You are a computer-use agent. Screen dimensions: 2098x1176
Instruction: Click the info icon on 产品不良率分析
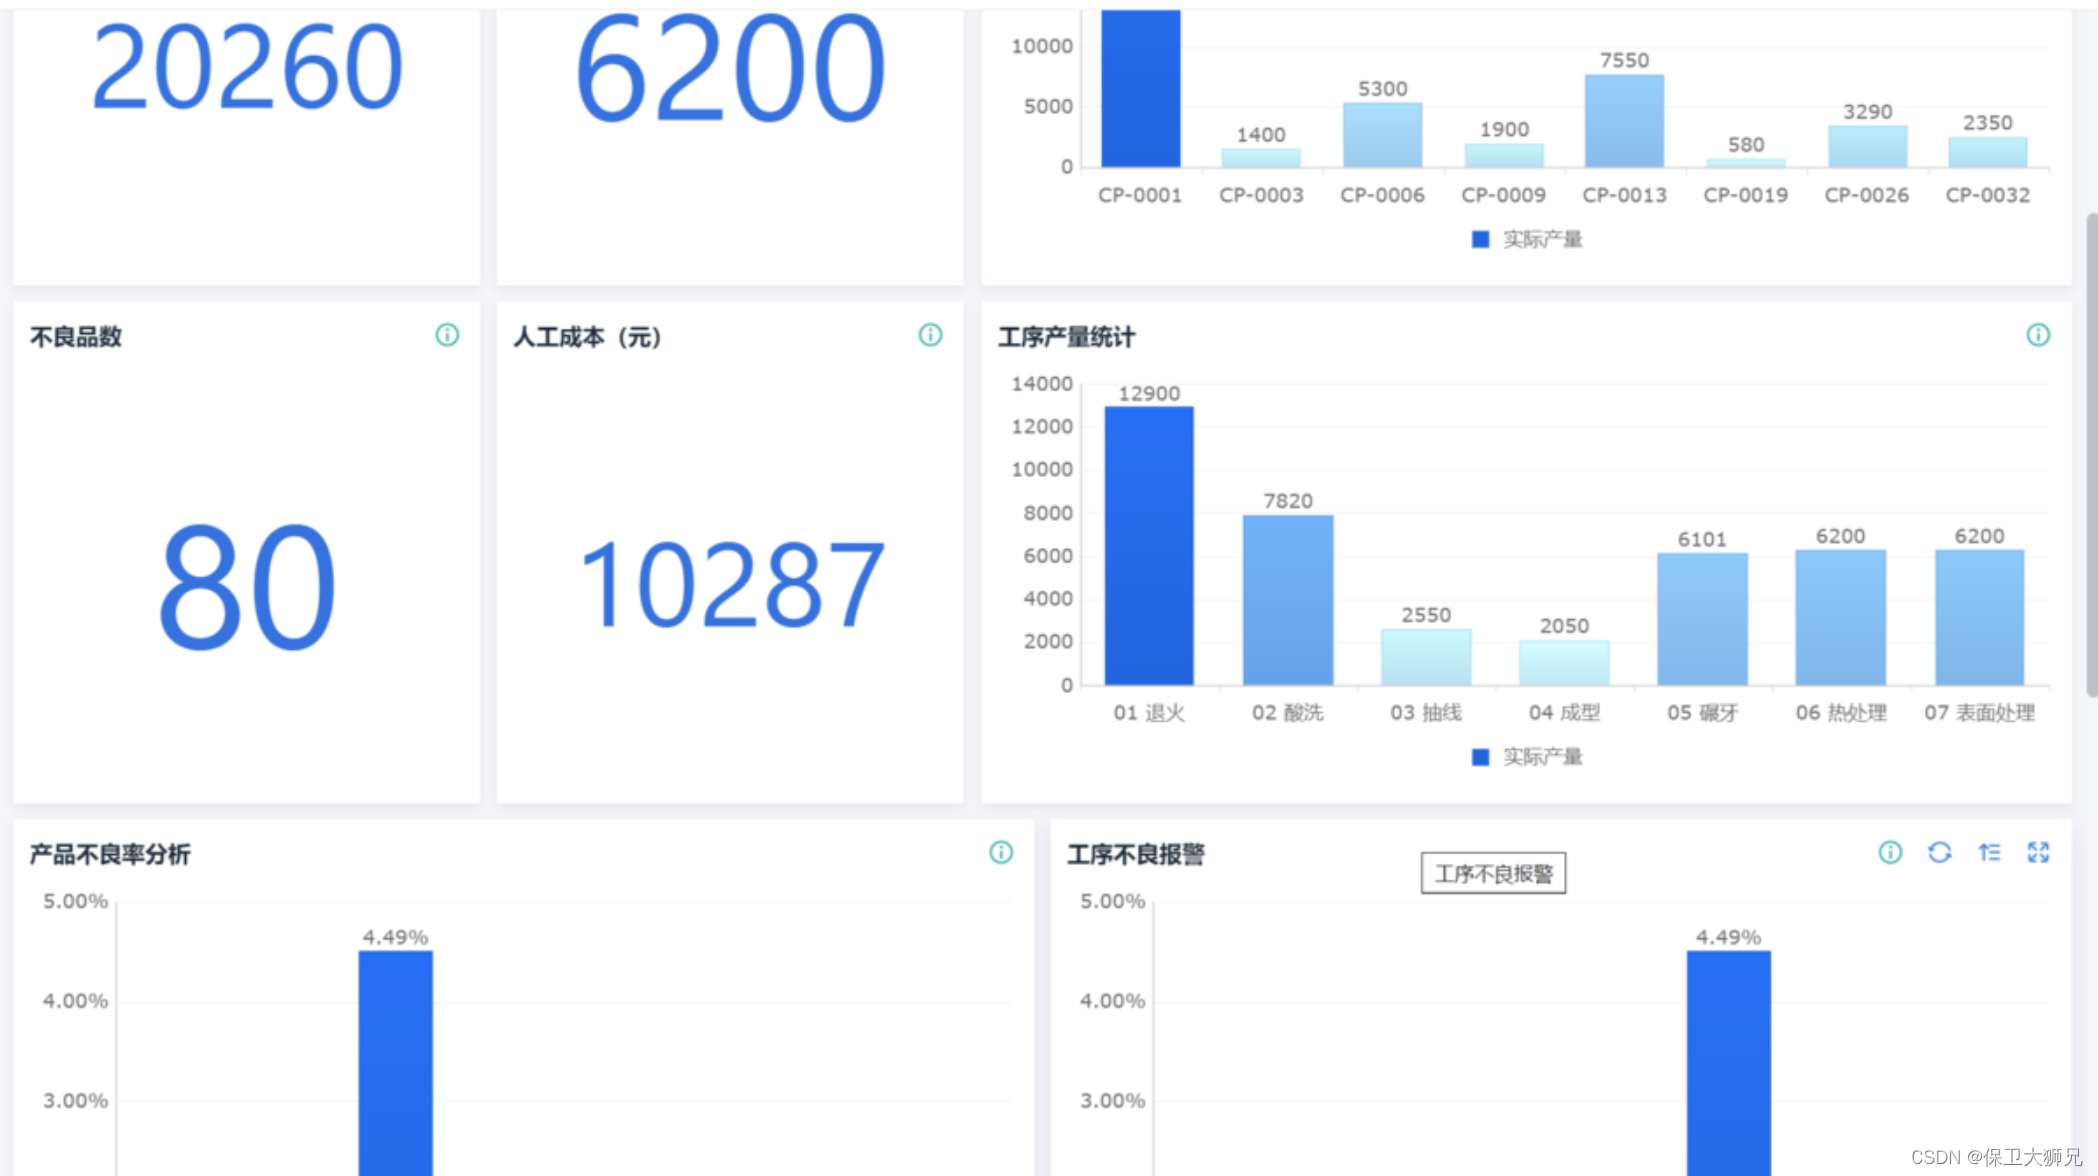1001,852
